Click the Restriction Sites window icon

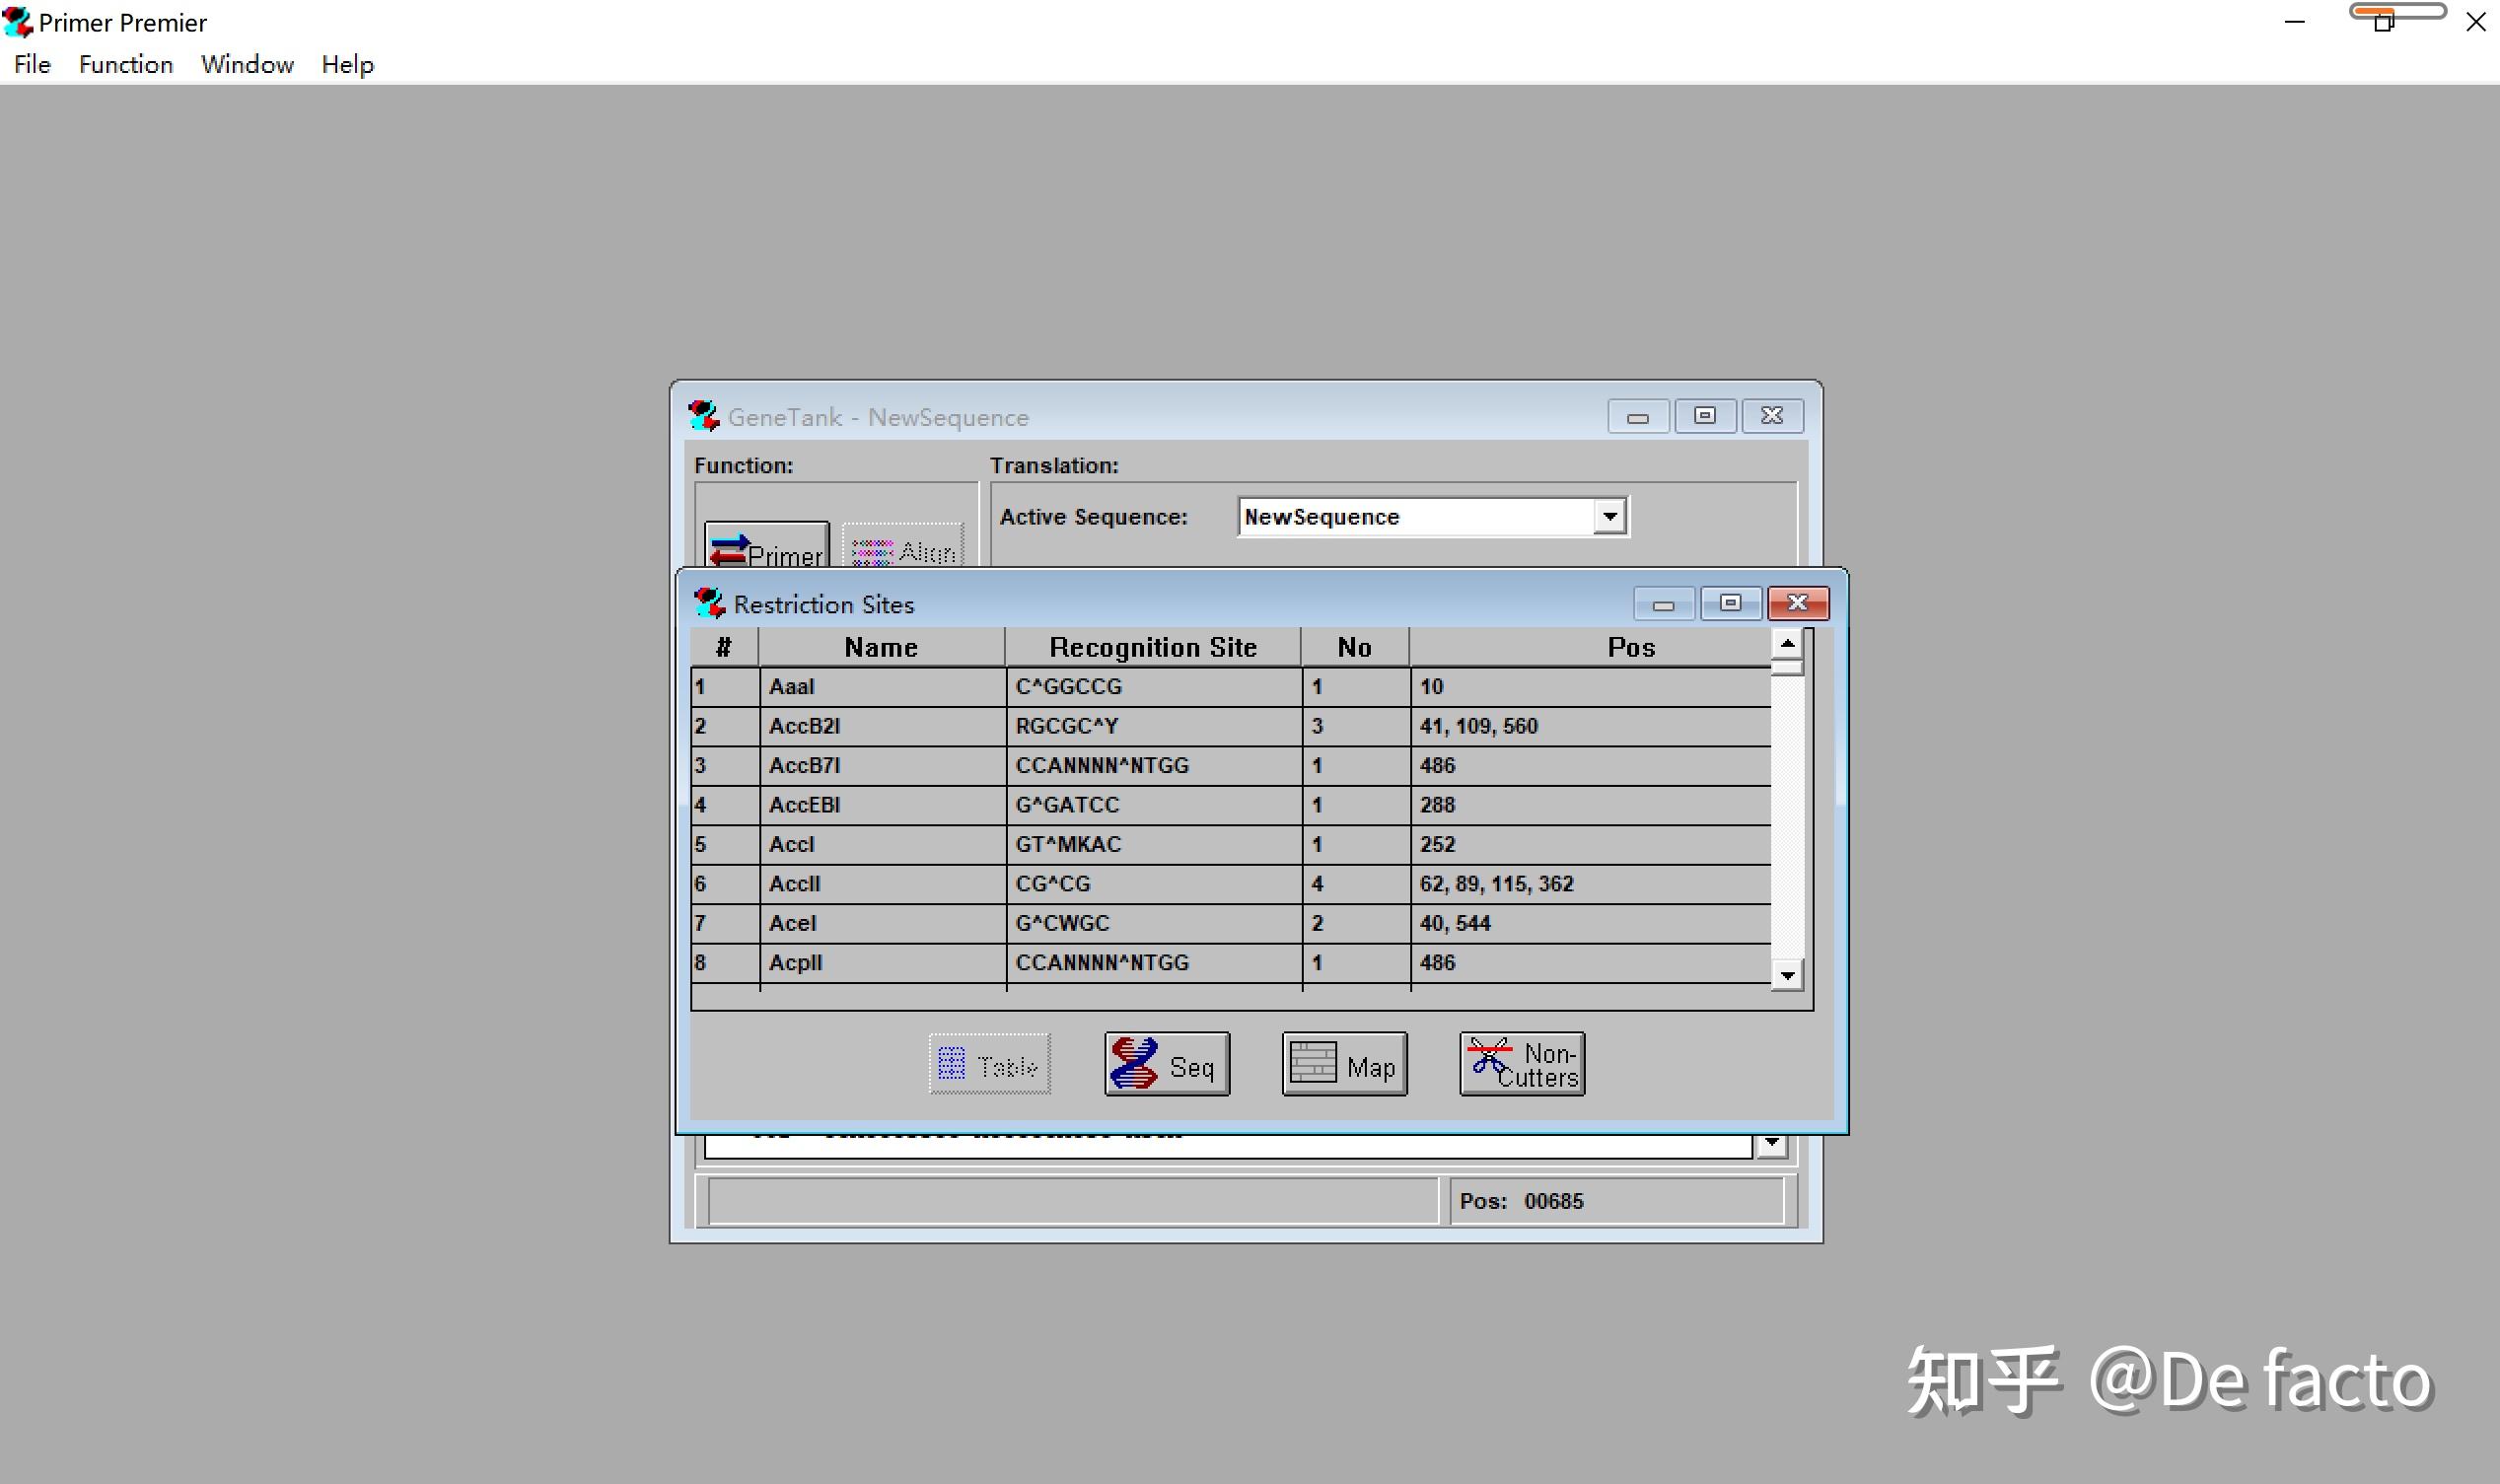pyautogui.click(x=709, y=603)
